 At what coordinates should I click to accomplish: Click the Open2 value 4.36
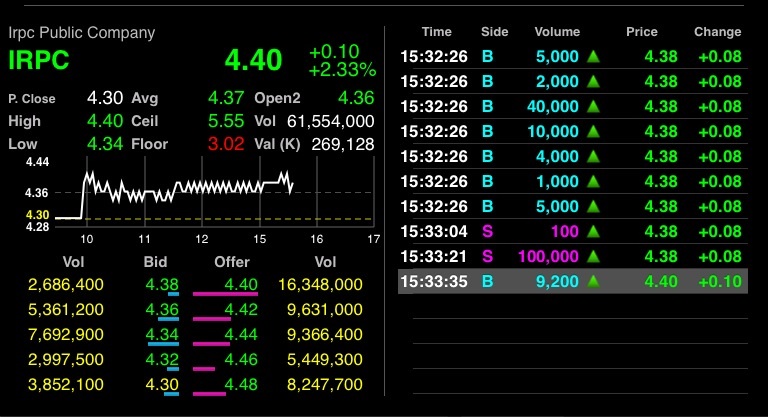pyautogui.click(x=356, y=98)
